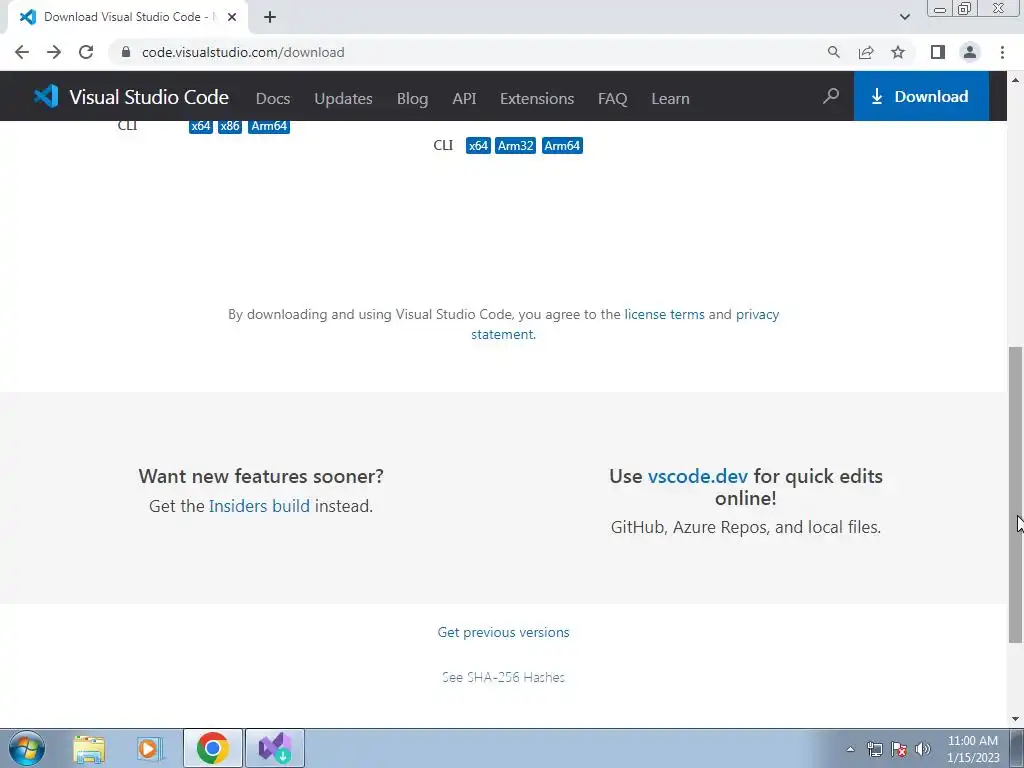
Task: Open the site search magnifier icon
Action: pos(831,97)
